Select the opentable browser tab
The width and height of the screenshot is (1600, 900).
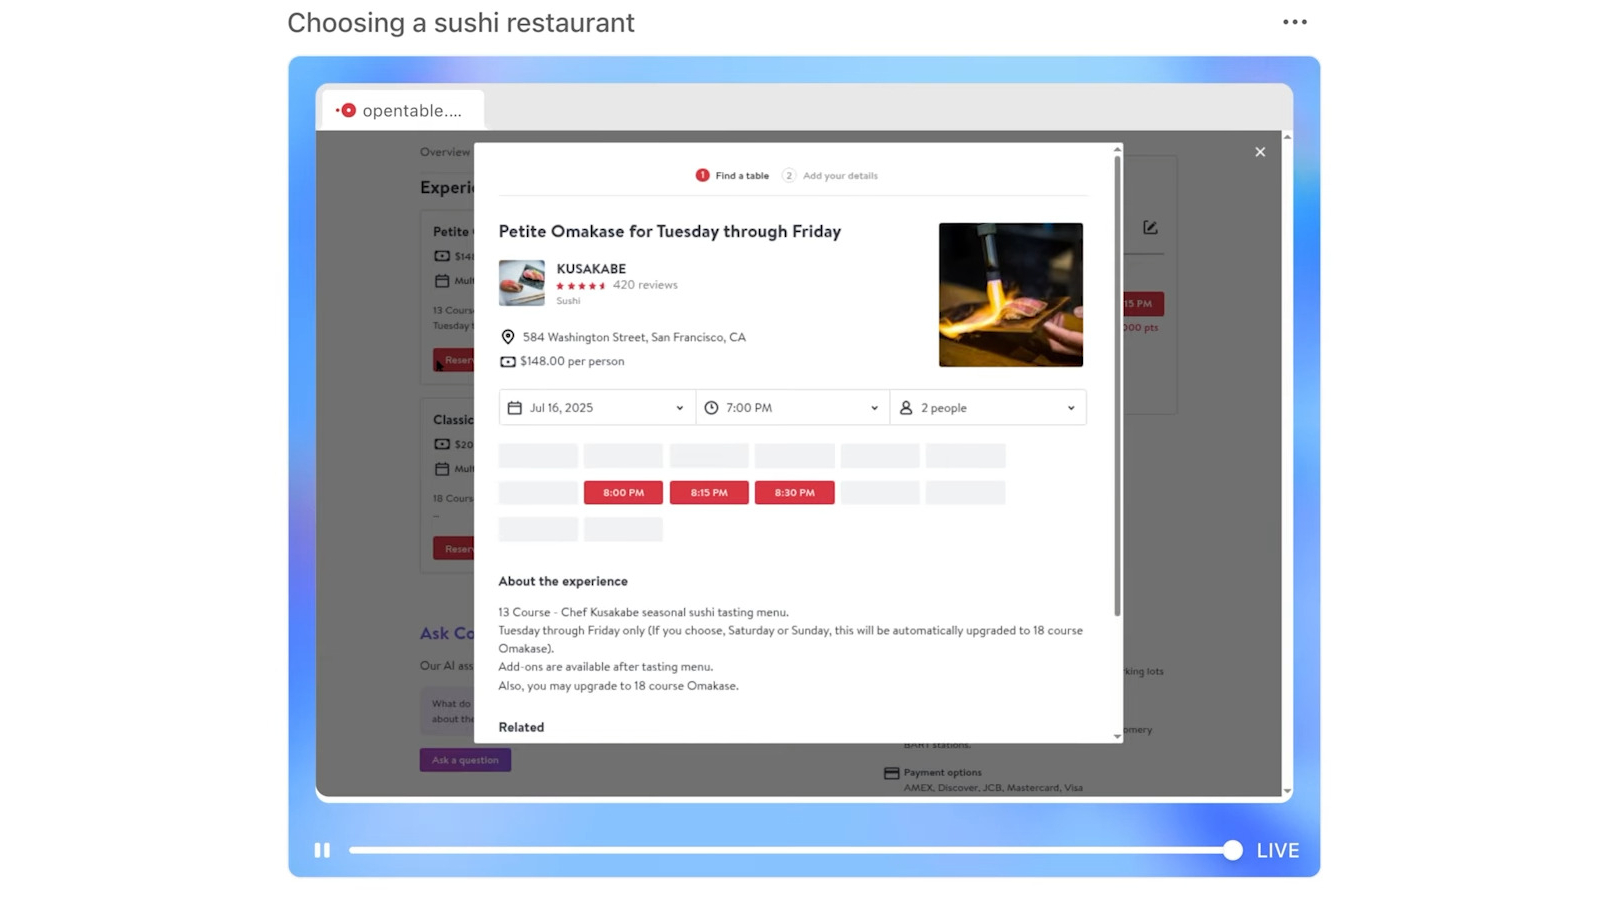tap(403, 110)
